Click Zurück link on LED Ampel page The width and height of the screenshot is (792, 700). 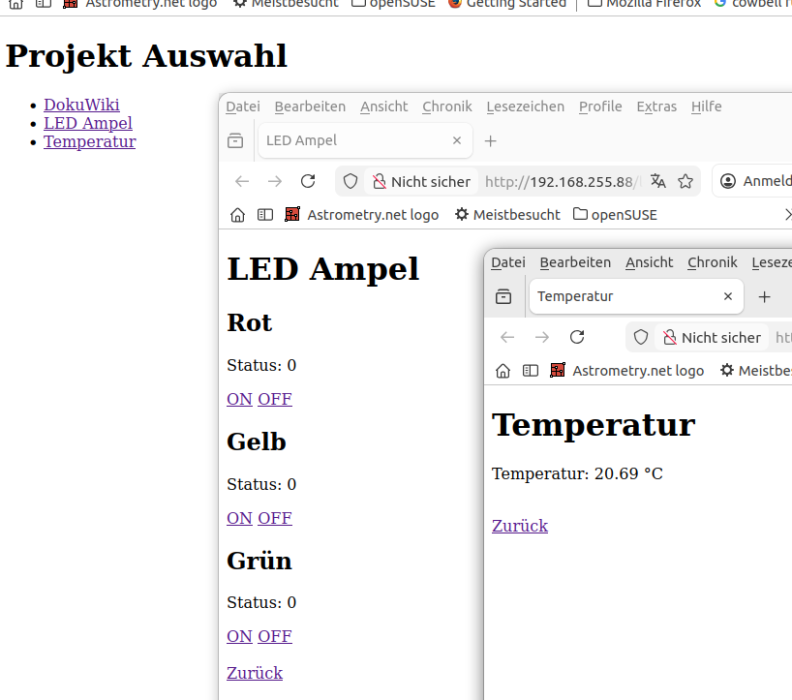point(255,673)
